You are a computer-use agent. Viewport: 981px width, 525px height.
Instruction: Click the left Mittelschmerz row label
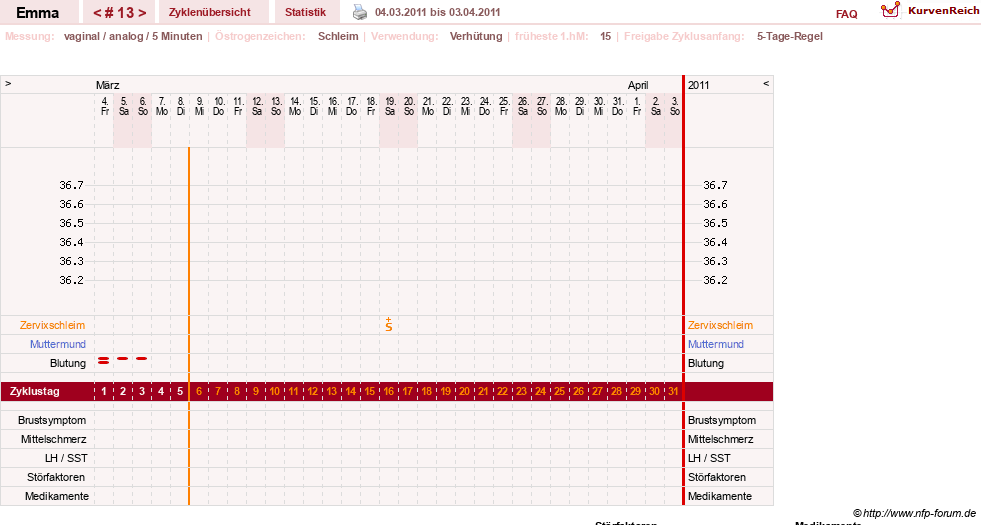[x=54, y=439]
